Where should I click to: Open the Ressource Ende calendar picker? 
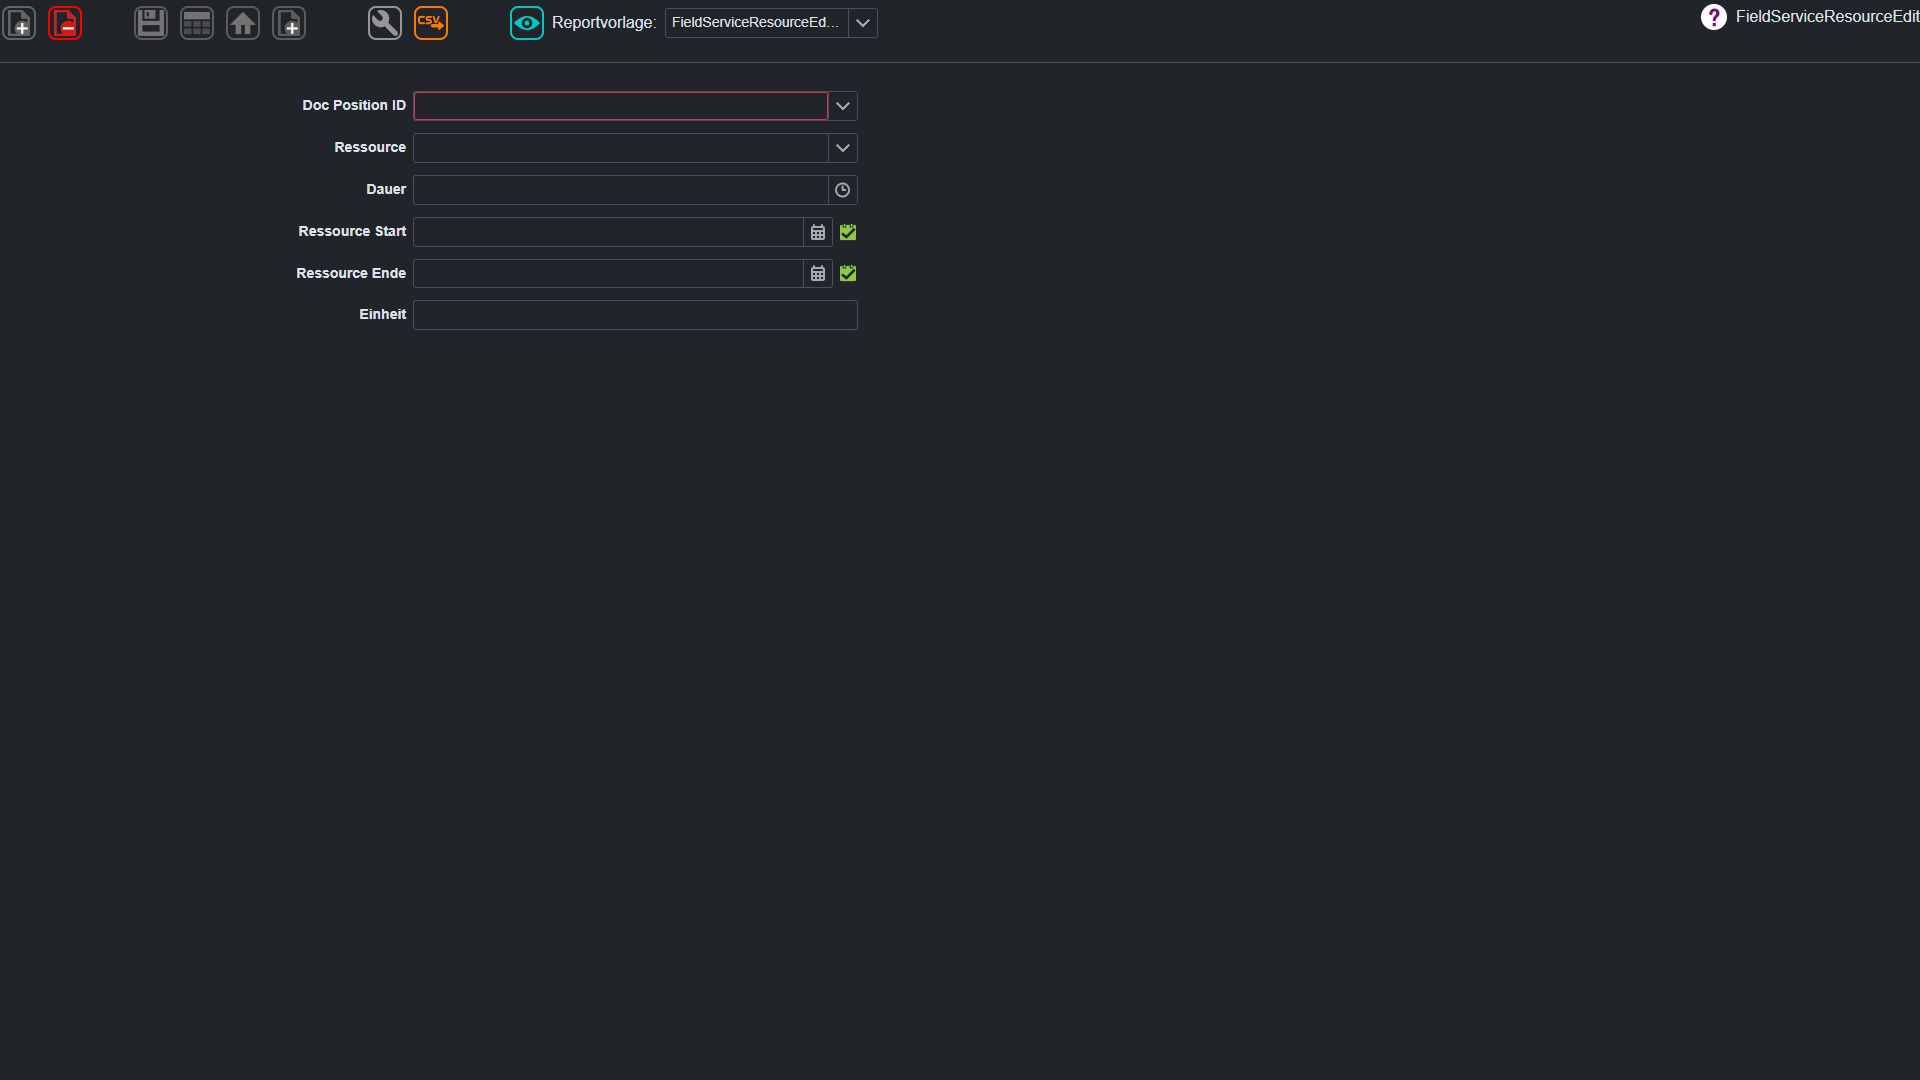818,273
